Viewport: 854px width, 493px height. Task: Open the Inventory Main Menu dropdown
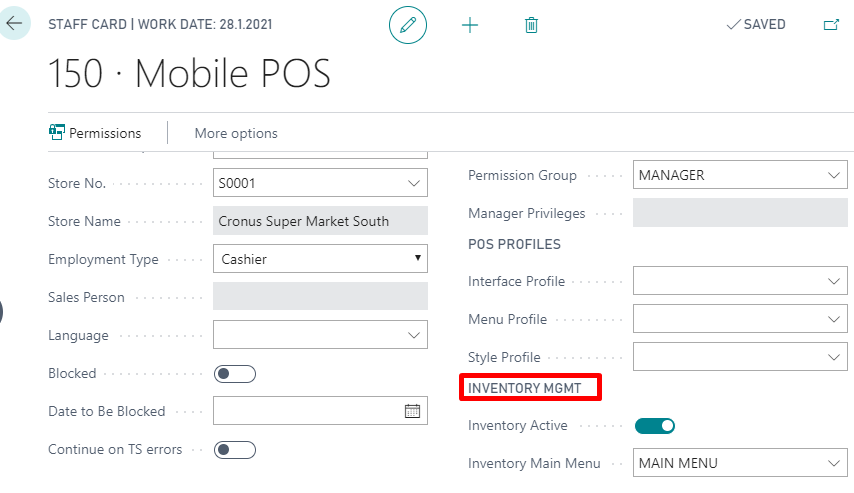834,464
